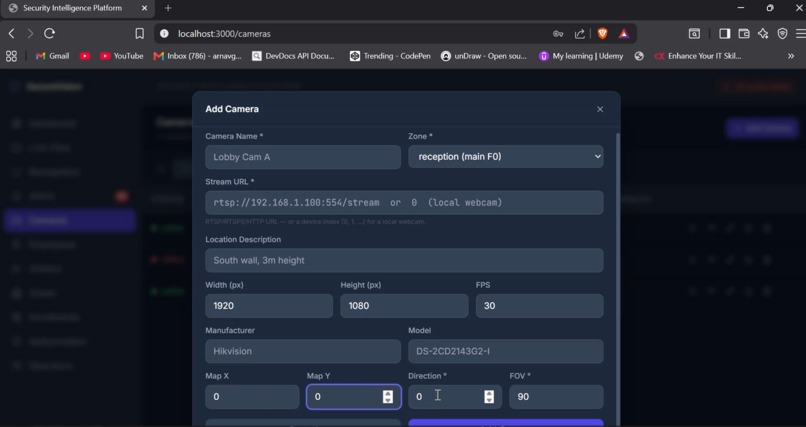Viewport: 806px width, 427px height.
Task: Click the Map Y spinner arrows
Action: pos(388,397)
